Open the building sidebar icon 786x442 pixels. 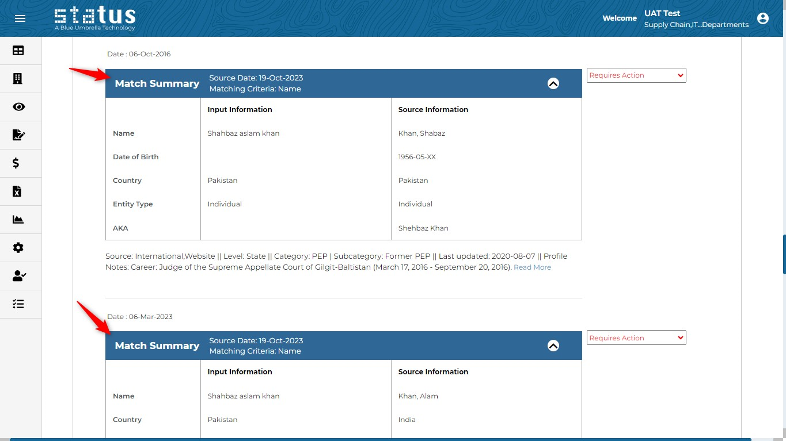18,78
